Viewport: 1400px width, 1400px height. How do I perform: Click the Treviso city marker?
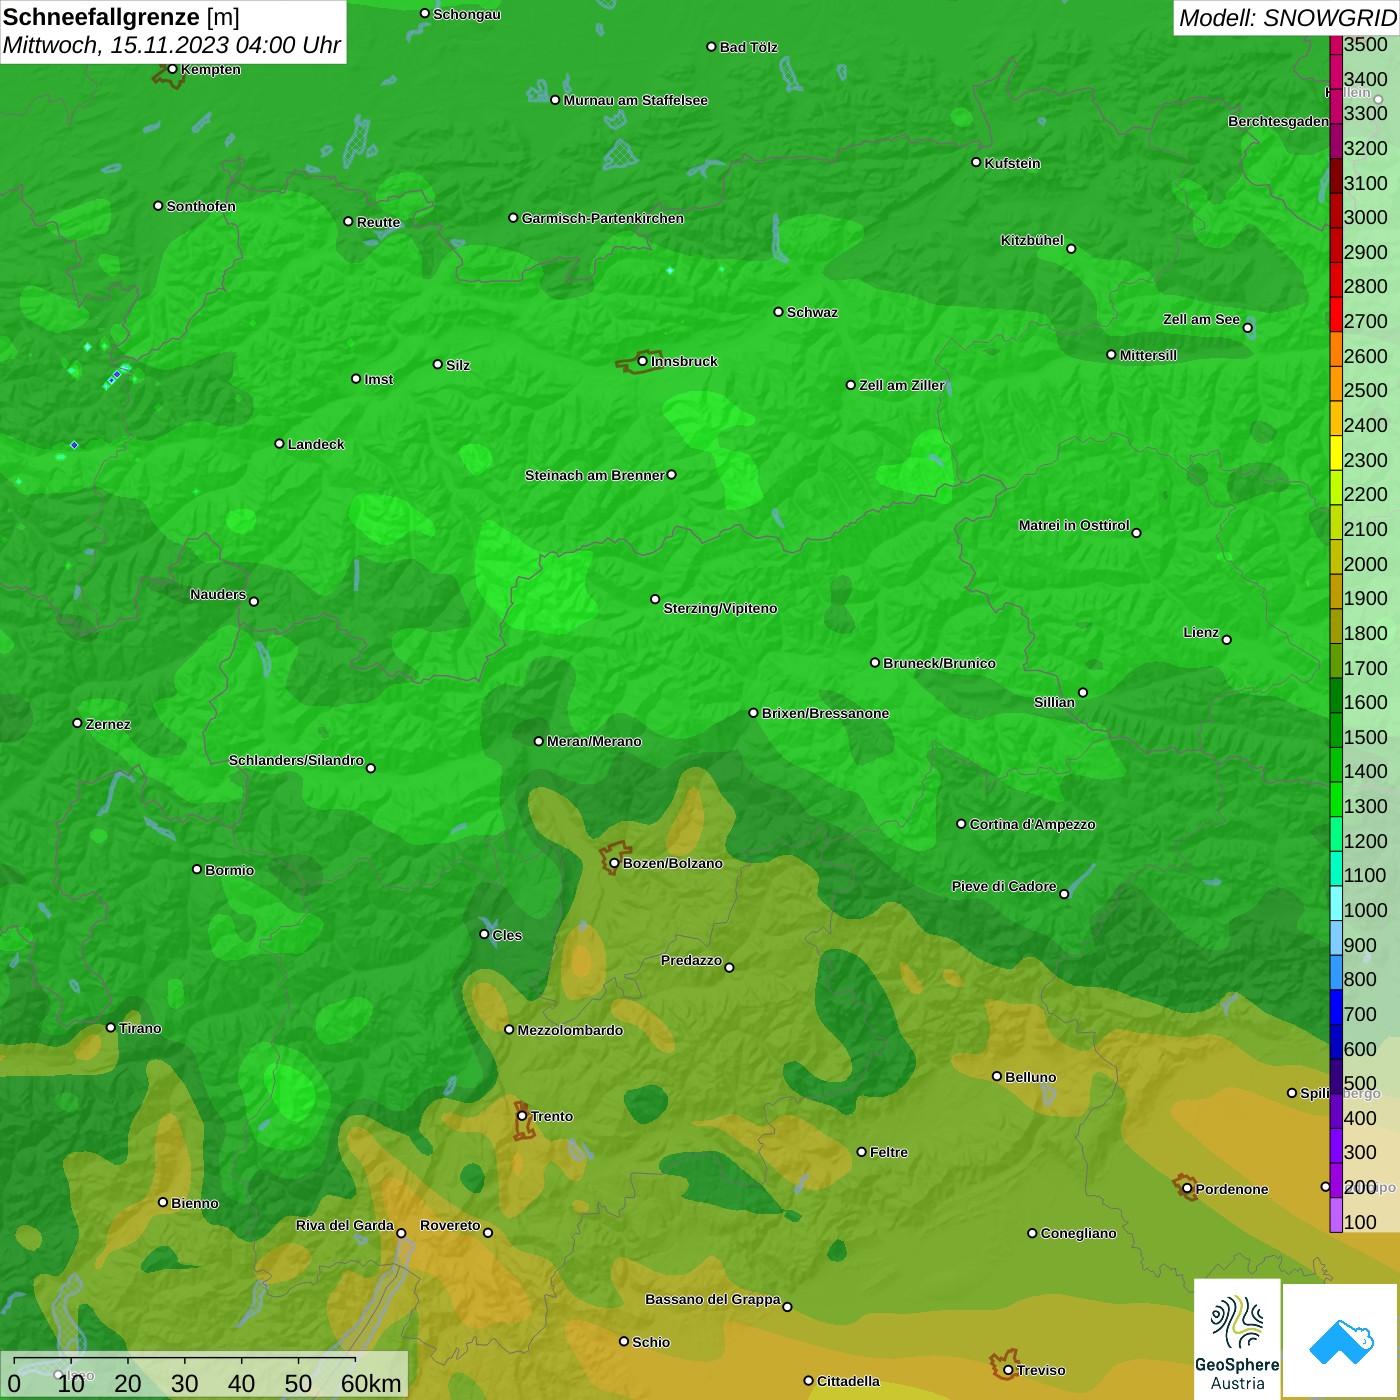(1008, 1370)
